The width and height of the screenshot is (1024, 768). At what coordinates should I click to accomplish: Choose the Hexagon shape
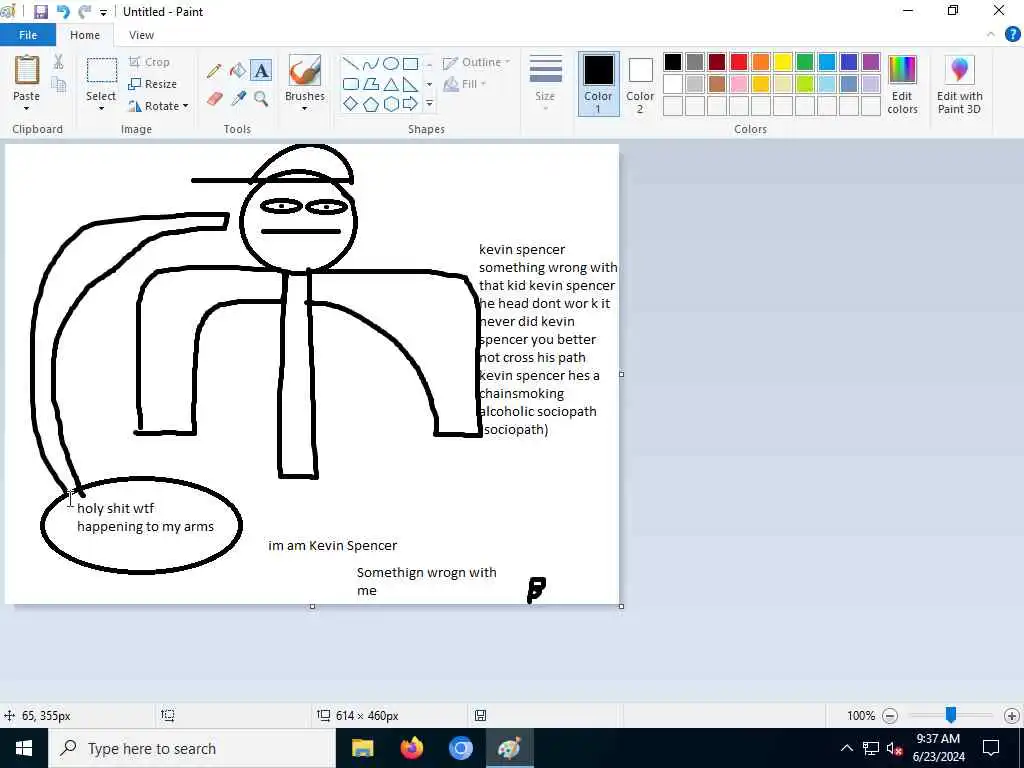pos(391,104)
